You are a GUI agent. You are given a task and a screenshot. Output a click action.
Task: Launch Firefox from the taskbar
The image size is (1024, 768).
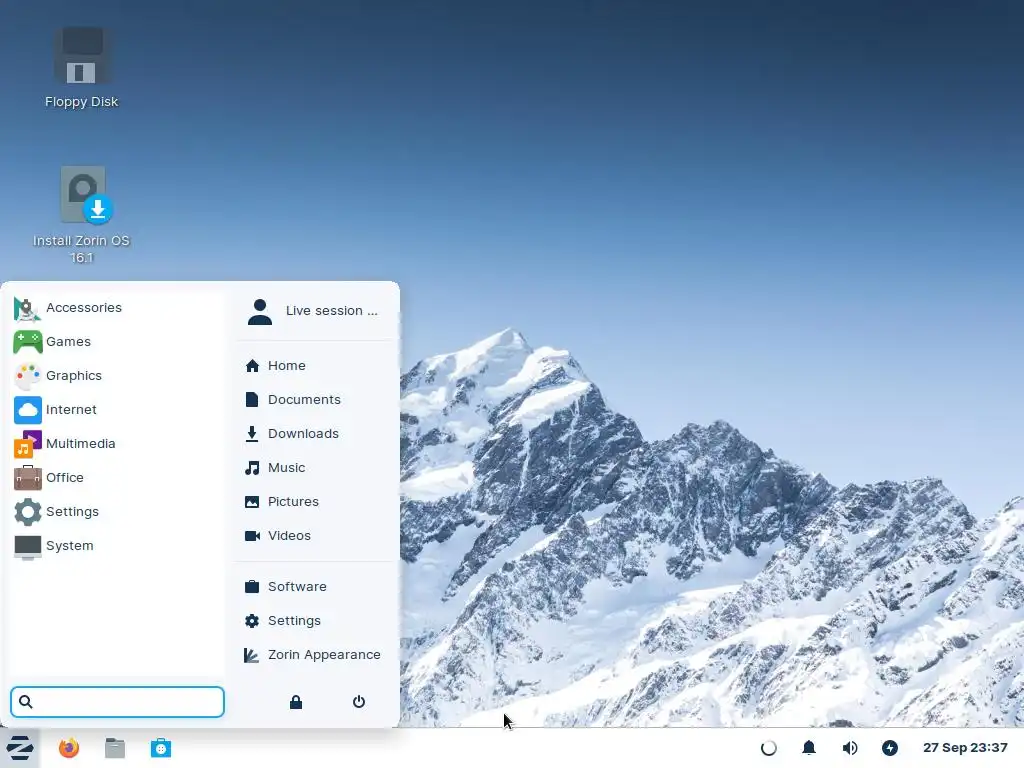coord(69,748)
